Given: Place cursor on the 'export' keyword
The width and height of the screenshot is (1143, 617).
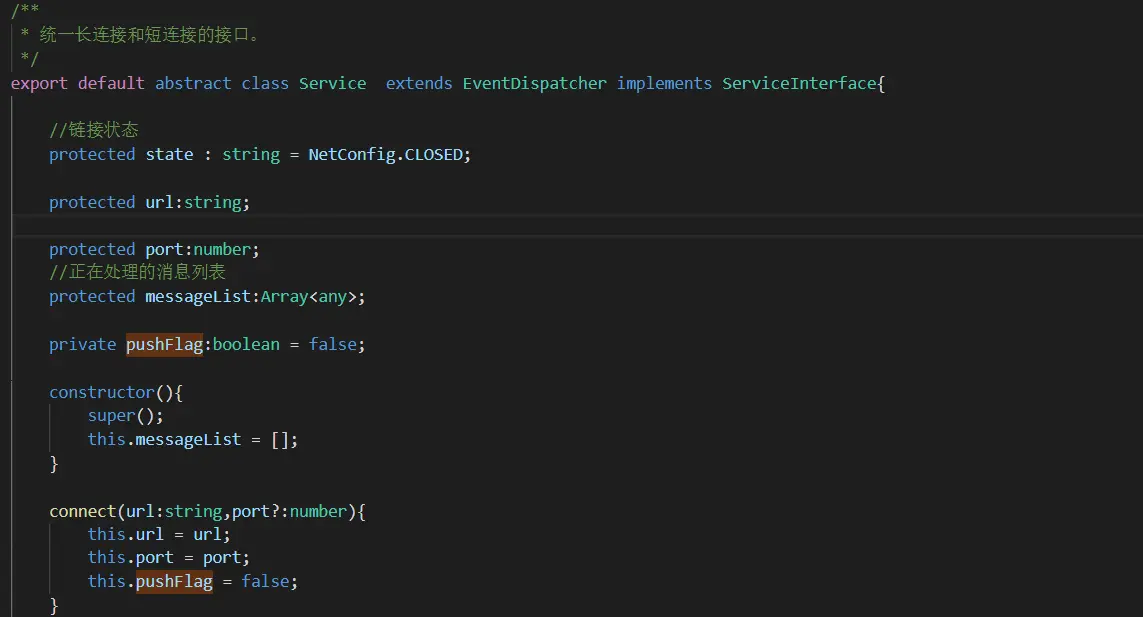Looking at the screenshot, I should 39,84.
